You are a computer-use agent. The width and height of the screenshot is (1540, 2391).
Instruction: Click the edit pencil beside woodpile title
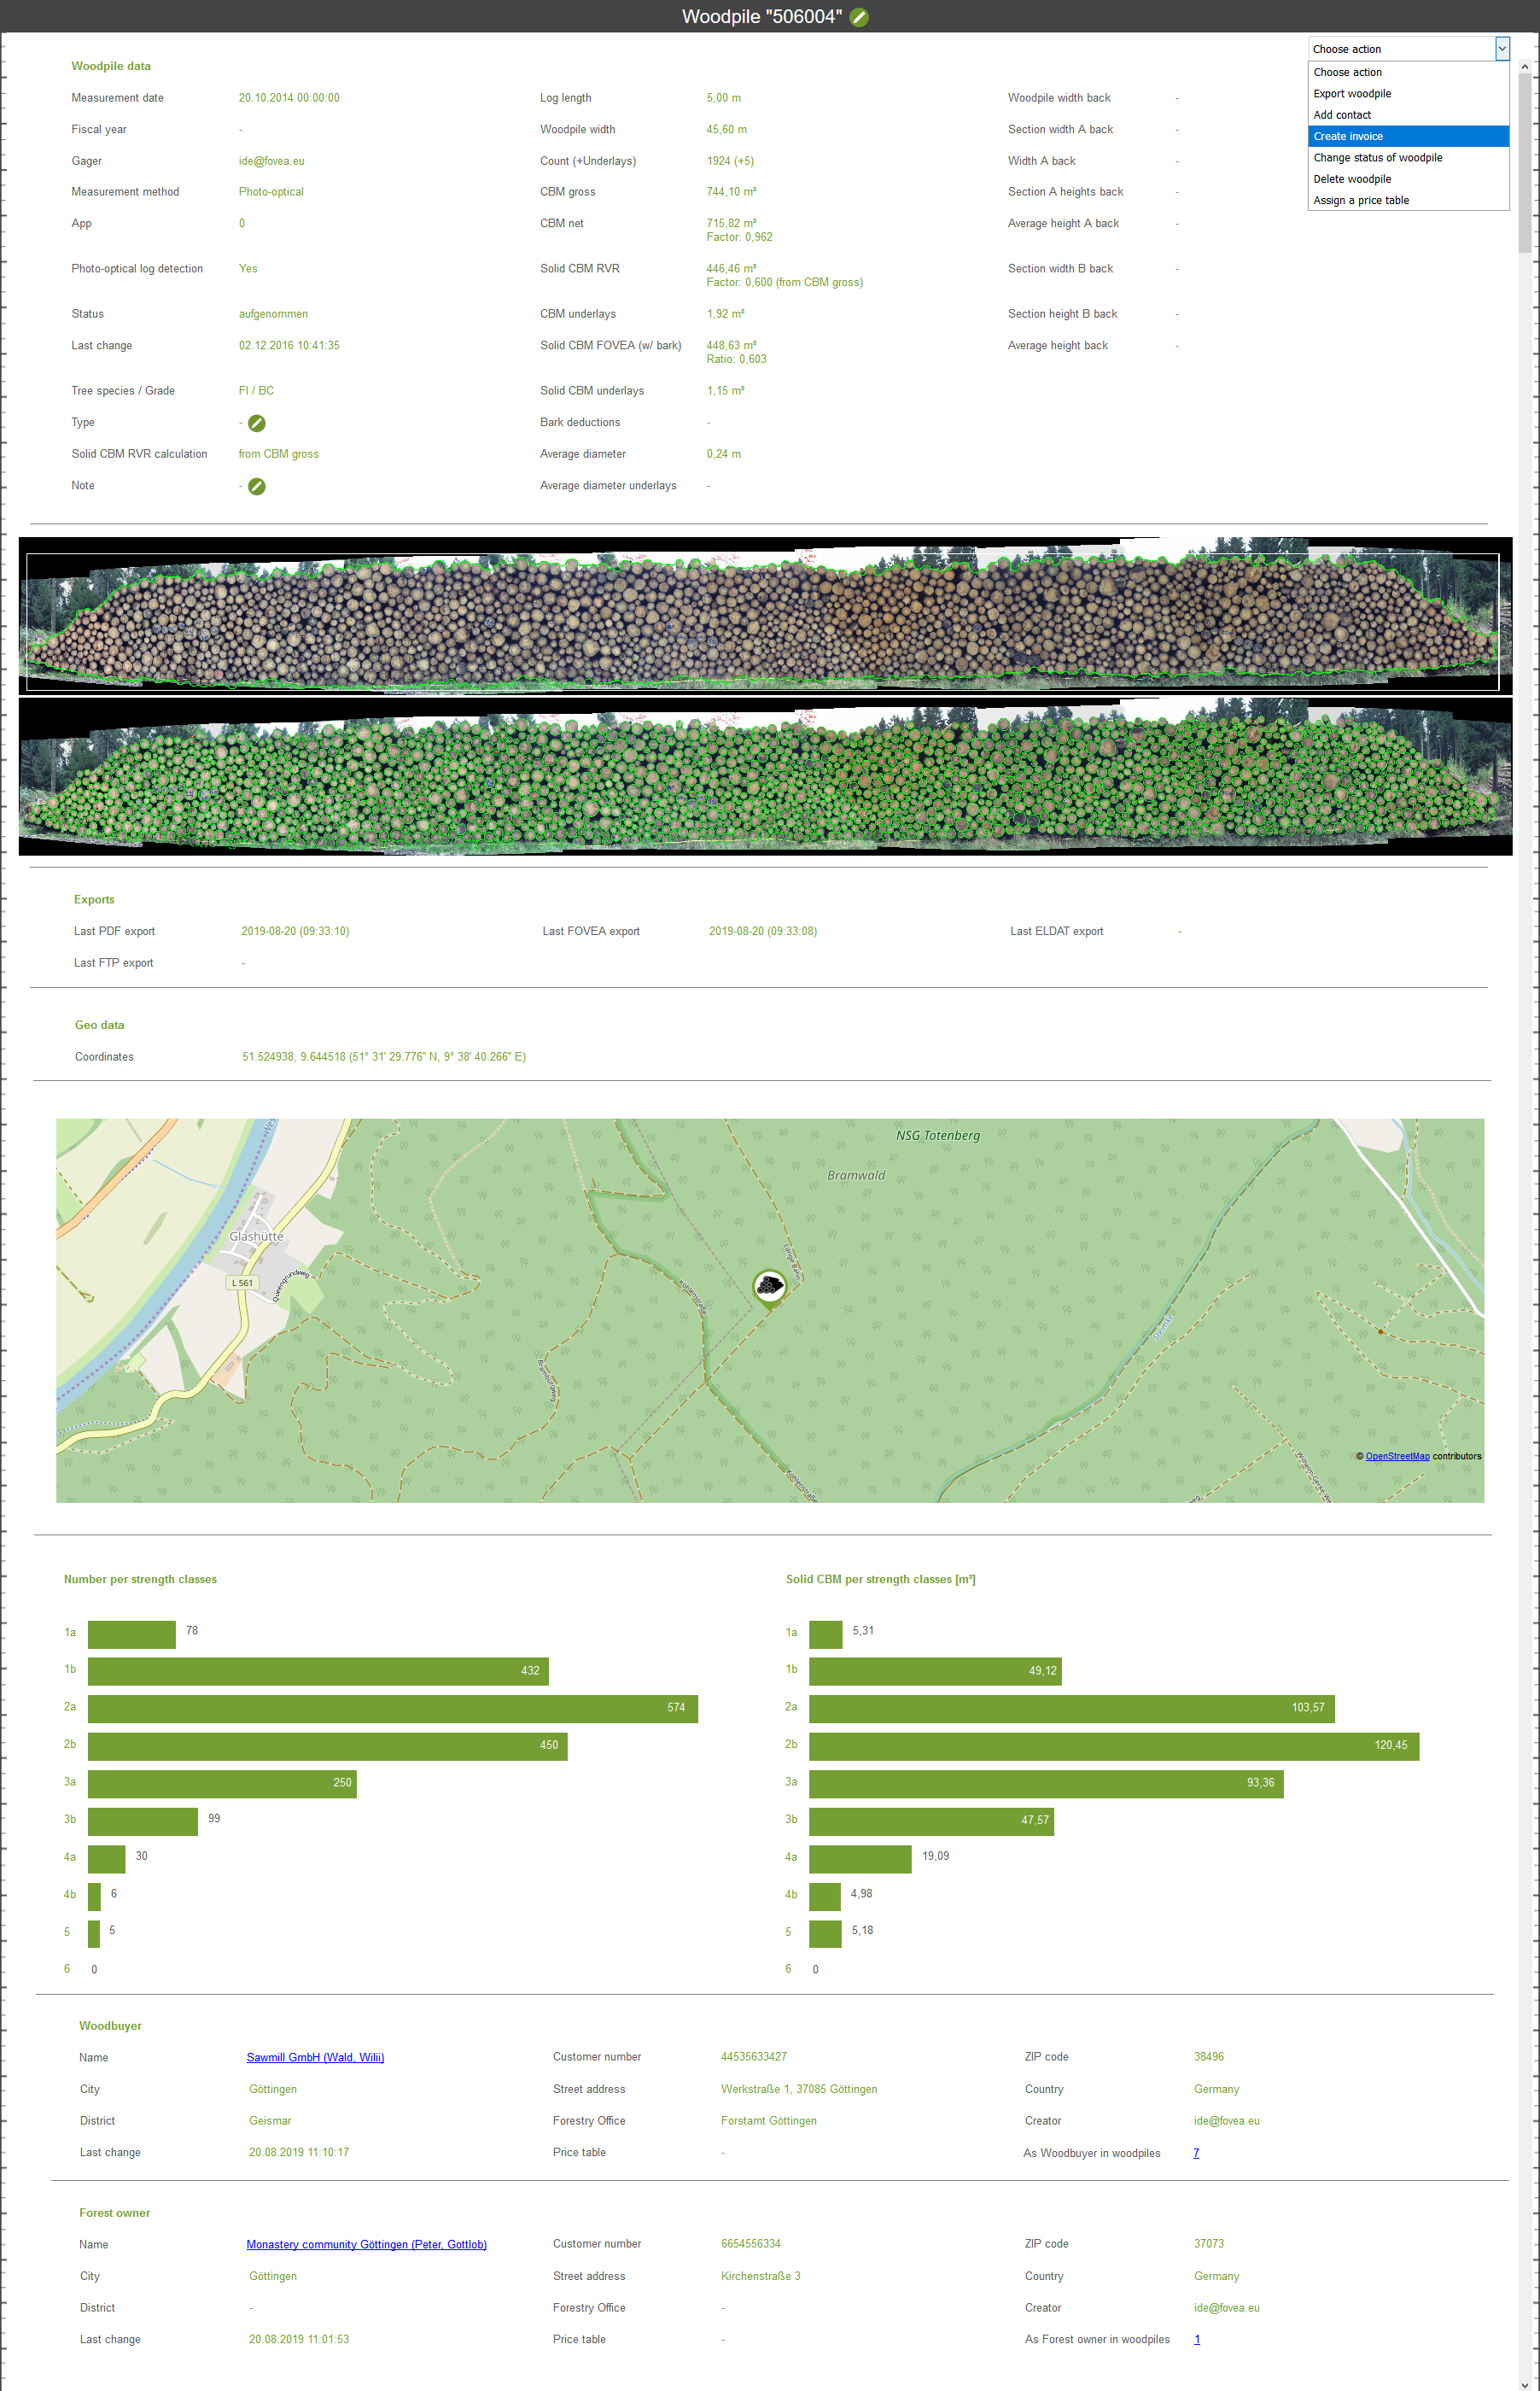click(x=859, y=17)
